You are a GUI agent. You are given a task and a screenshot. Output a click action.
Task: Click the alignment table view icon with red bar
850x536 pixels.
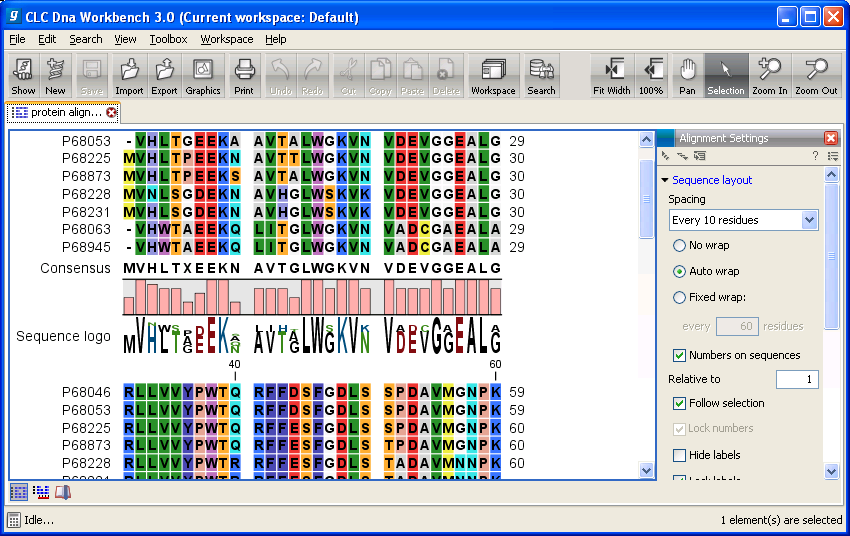click(x=41, y=492)
